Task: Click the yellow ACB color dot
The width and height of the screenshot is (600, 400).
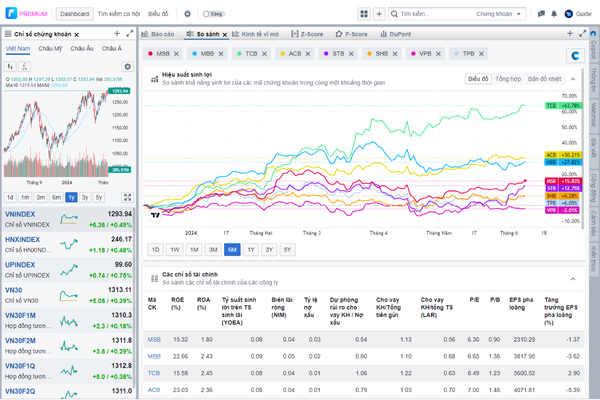Action: tap(282, 54)
